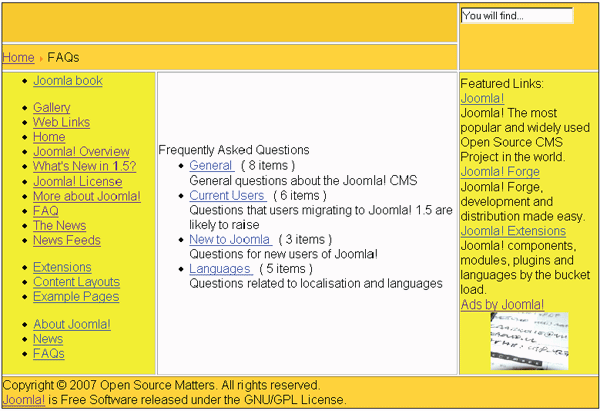Open the New to Joomla category
600x411 pixels.
tap(230, 240)
